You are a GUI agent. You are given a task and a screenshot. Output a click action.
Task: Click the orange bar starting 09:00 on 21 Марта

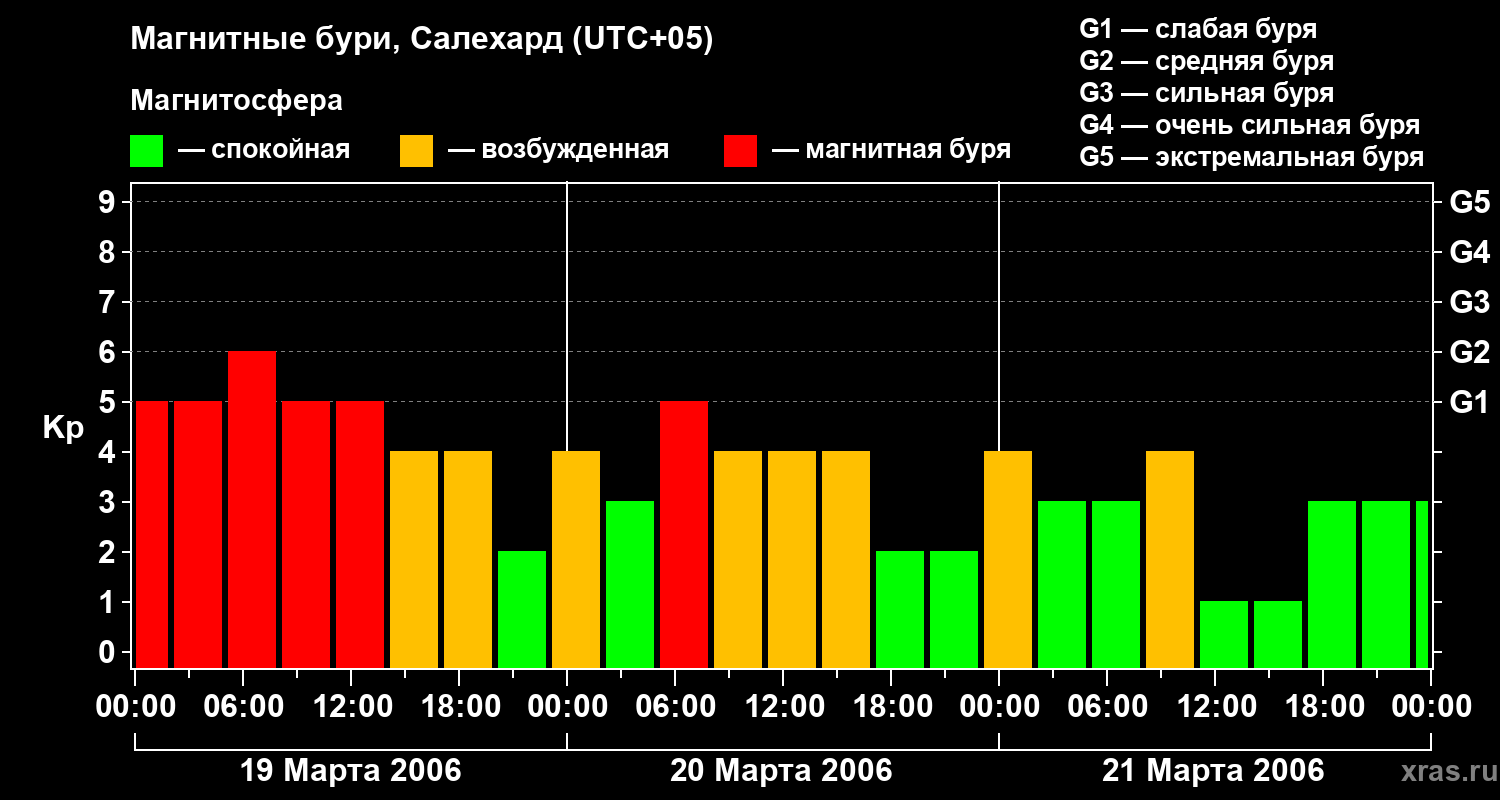[x=1170, y=560]
